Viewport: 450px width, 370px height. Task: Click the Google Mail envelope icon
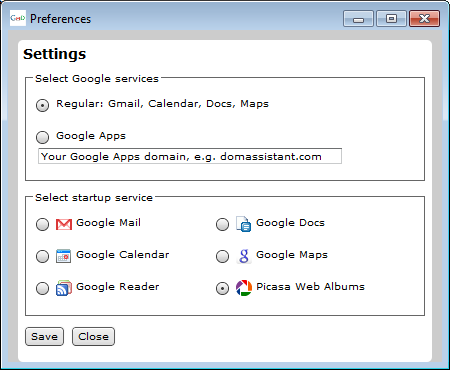(64, 224)
